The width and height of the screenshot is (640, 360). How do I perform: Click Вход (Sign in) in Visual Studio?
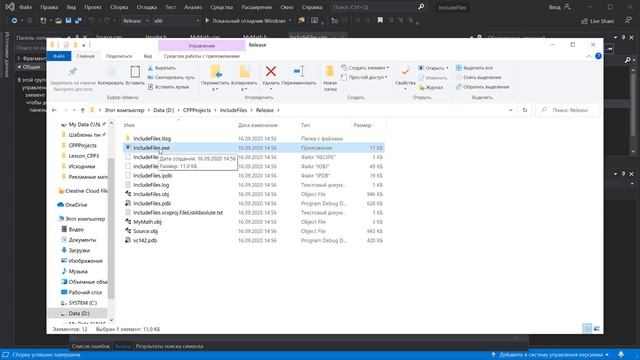tap(559, 7)
